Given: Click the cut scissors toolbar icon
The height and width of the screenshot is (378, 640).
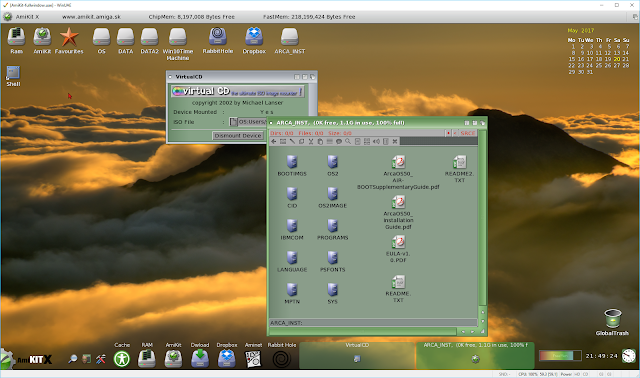Looking at the screenshot, I should coord(311,141).
